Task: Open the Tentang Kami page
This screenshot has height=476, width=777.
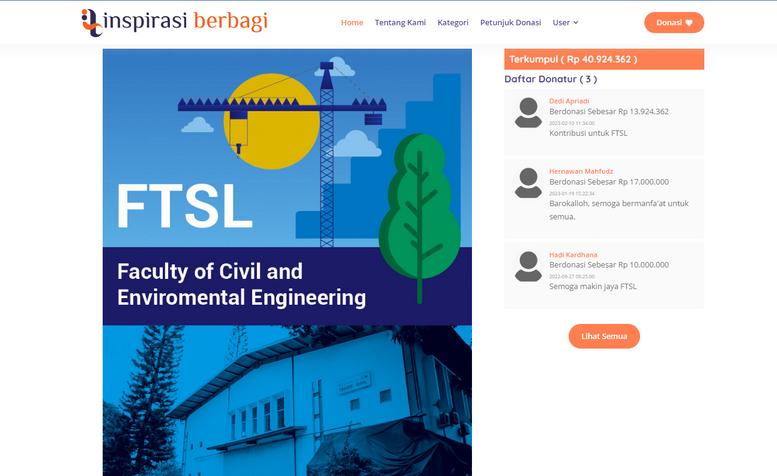Action: 400,22
